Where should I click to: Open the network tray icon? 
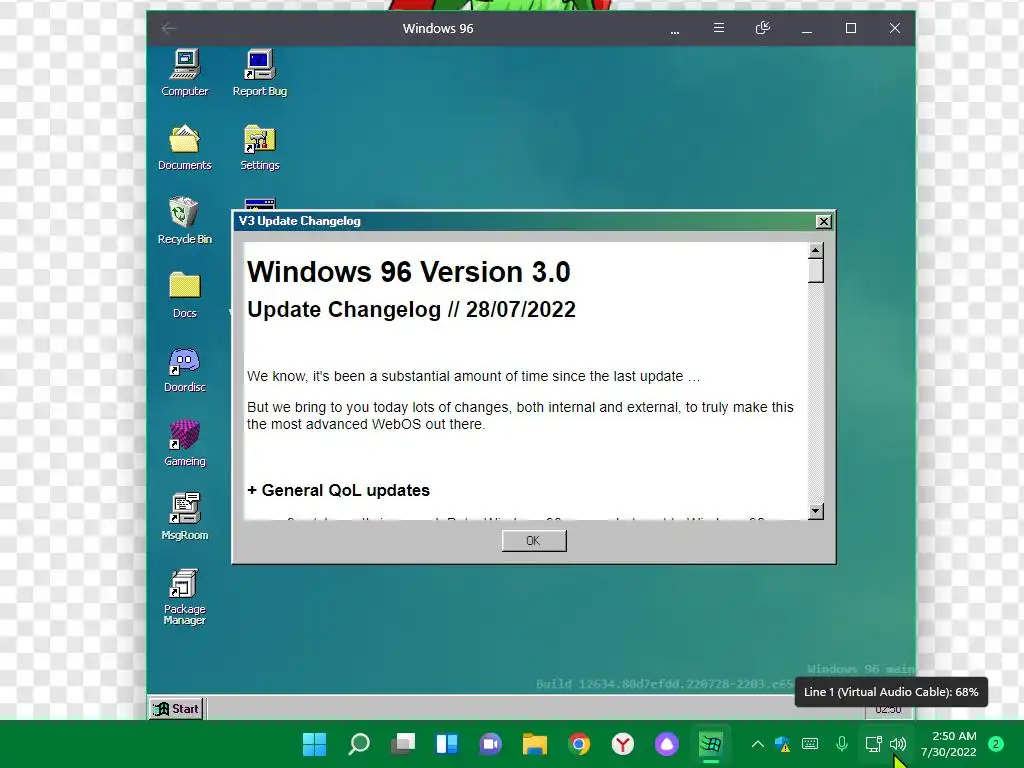(873, 744)
